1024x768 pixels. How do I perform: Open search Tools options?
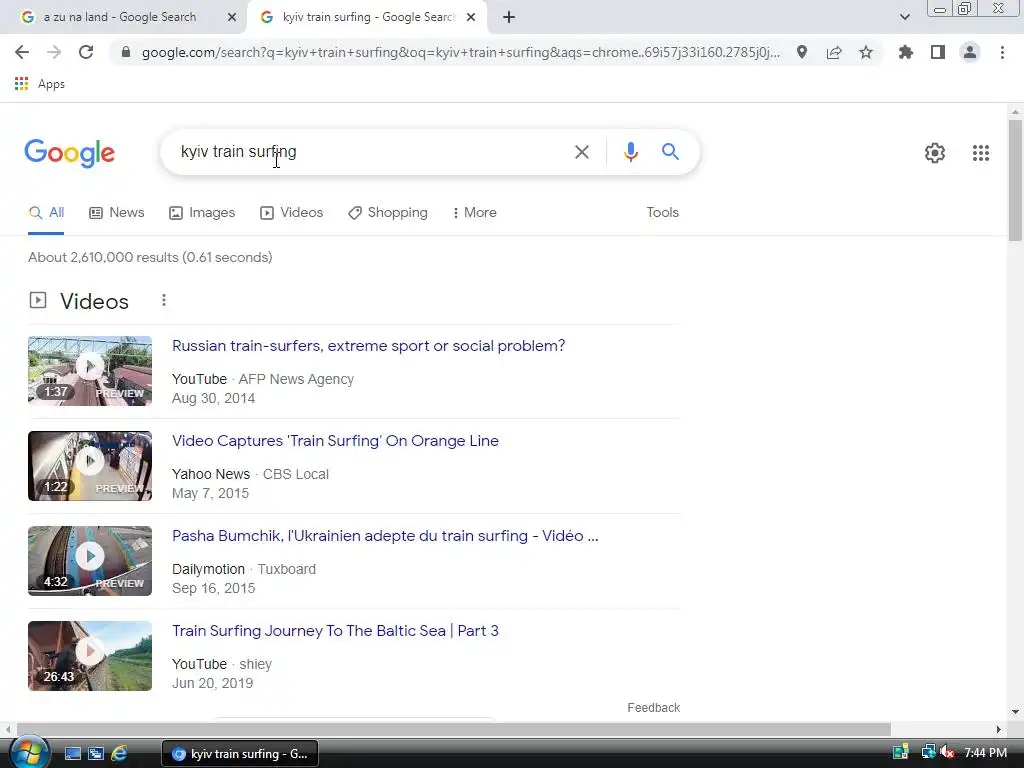point(662,213)
